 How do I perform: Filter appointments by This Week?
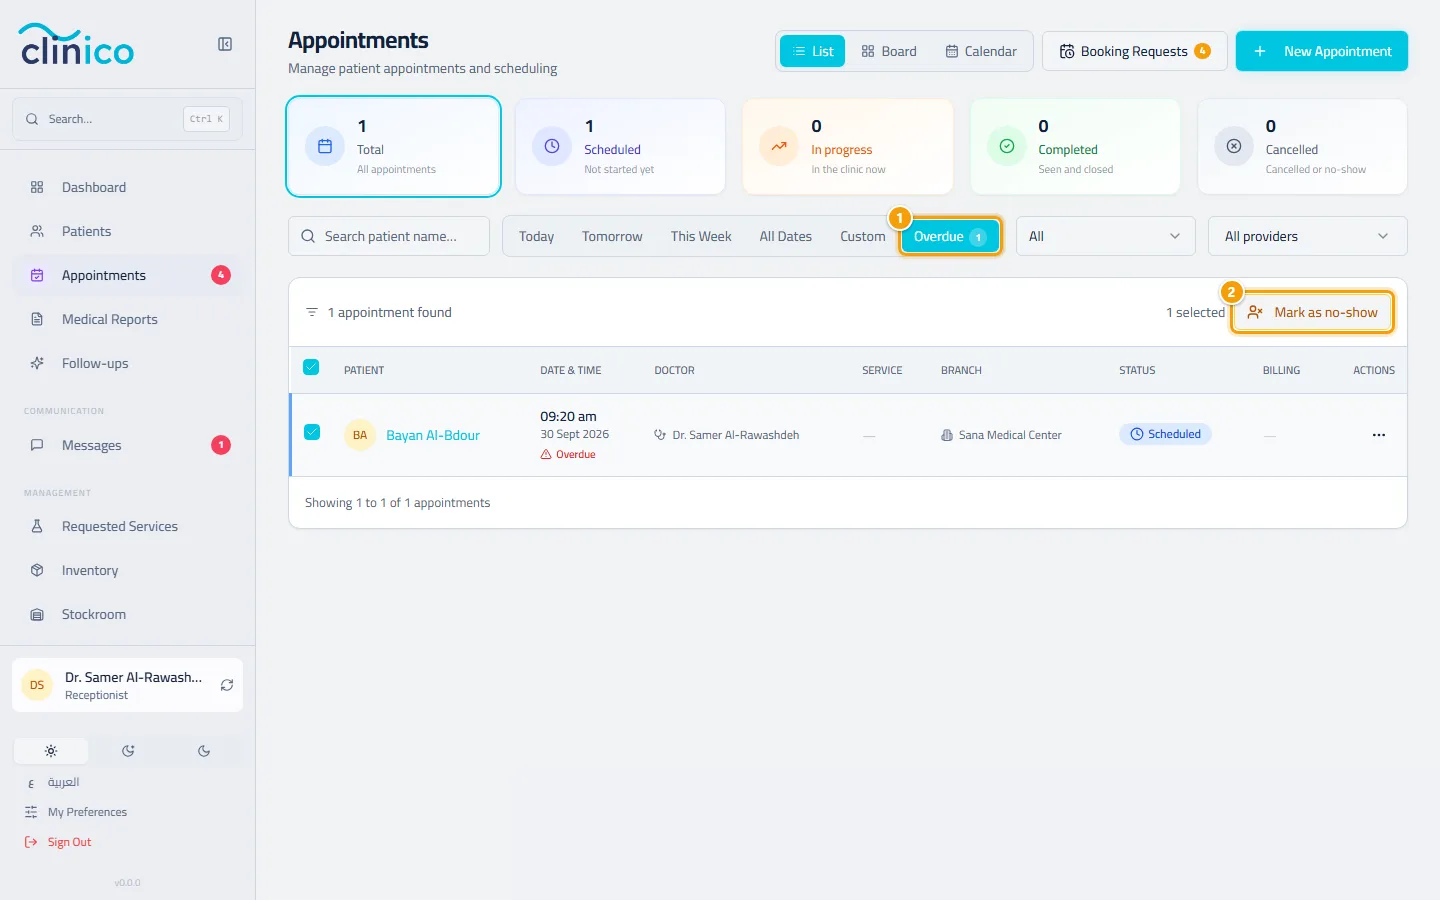tap(701, 236)
